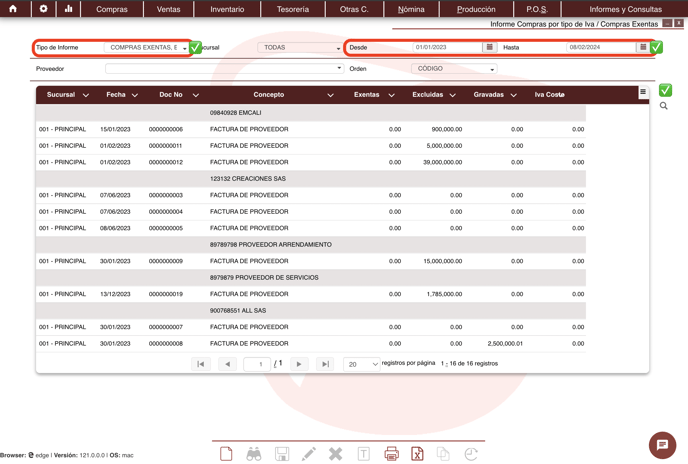Click the Desde date field

(x=447, y=47)
